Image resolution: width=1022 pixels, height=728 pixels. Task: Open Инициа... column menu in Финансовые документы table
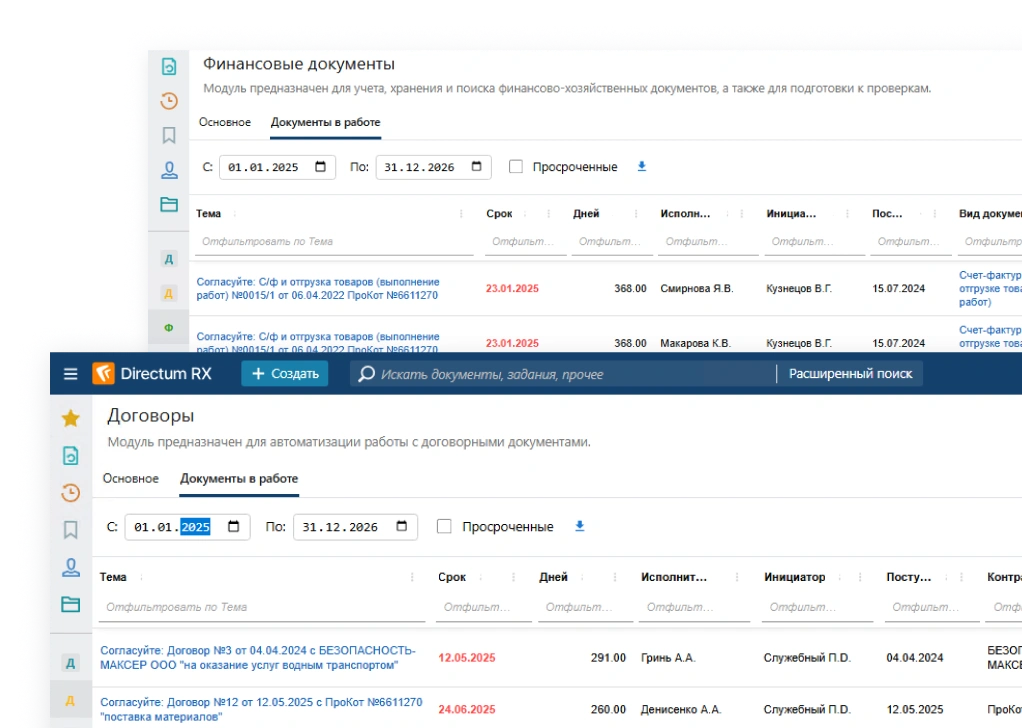(847, 214)
